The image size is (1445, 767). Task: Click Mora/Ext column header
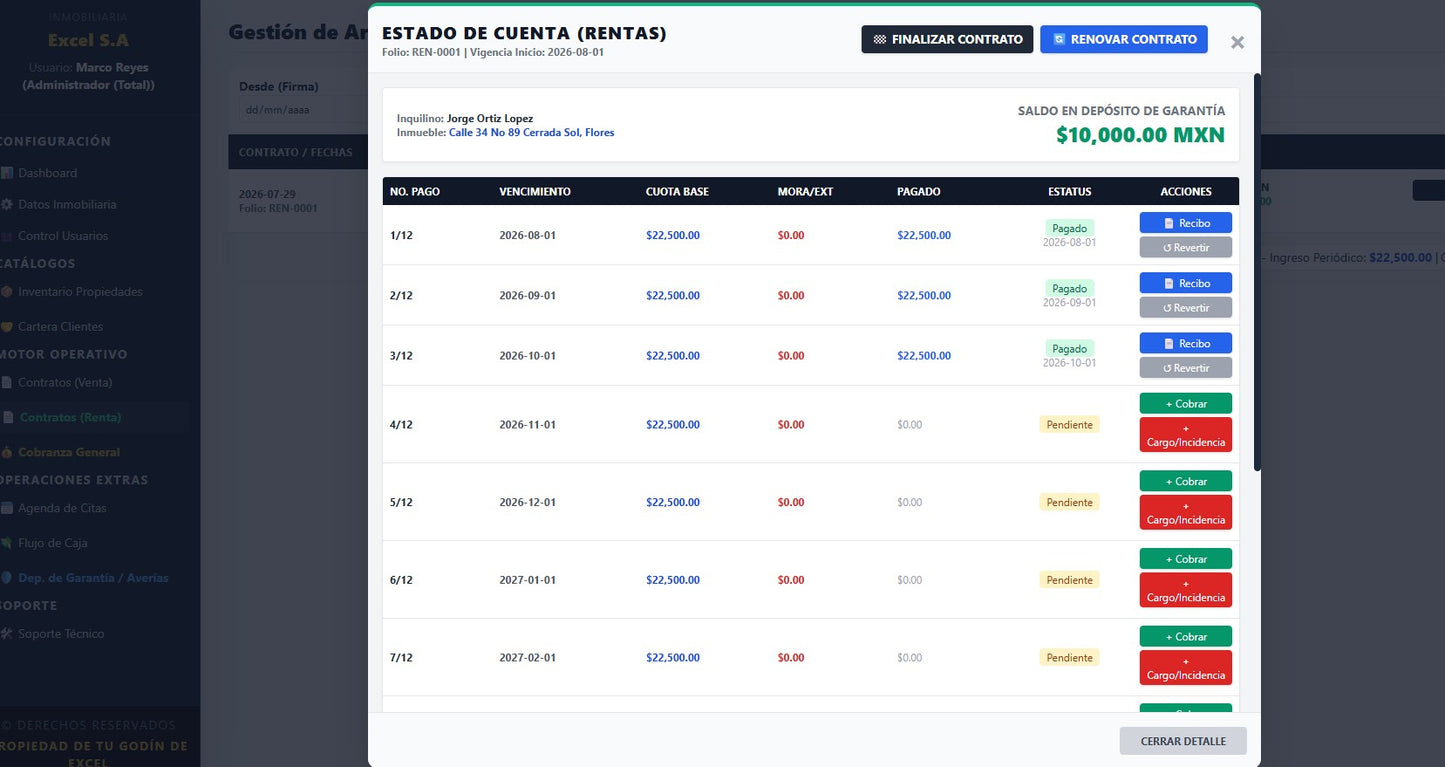tap(805, 191)
